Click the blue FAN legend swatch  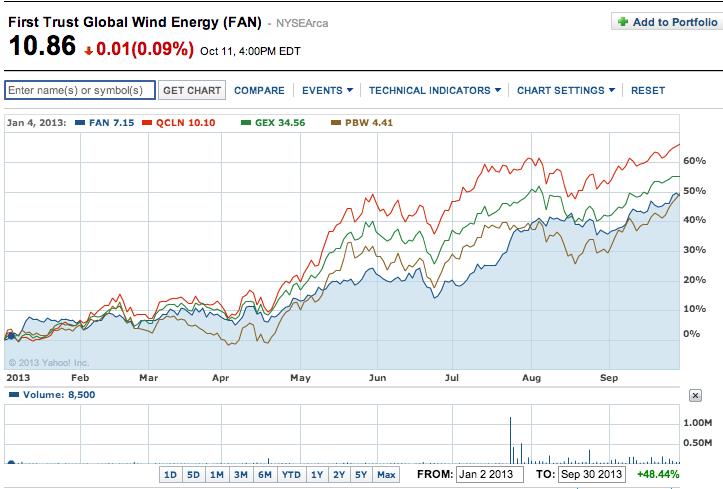pyautogui.click(x=80, y=123)
